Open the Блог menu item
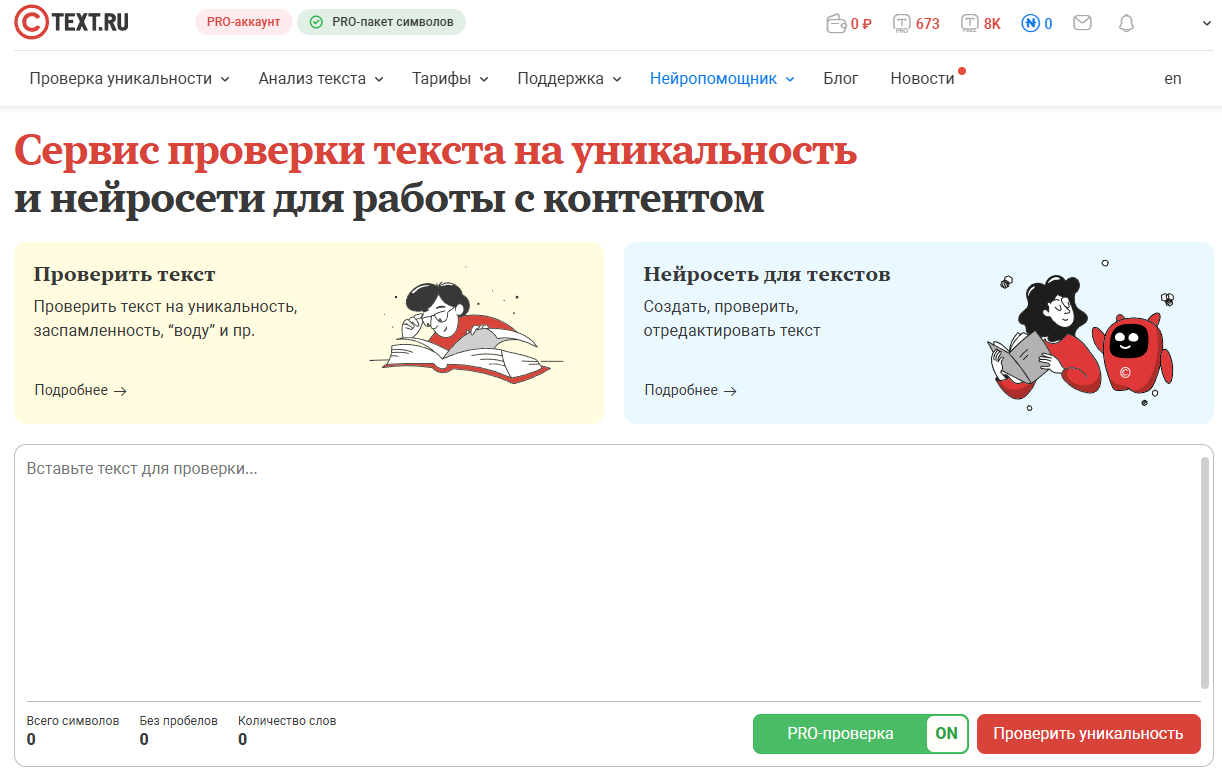Screen dimensions: 1222x775 tap(841, 77)
